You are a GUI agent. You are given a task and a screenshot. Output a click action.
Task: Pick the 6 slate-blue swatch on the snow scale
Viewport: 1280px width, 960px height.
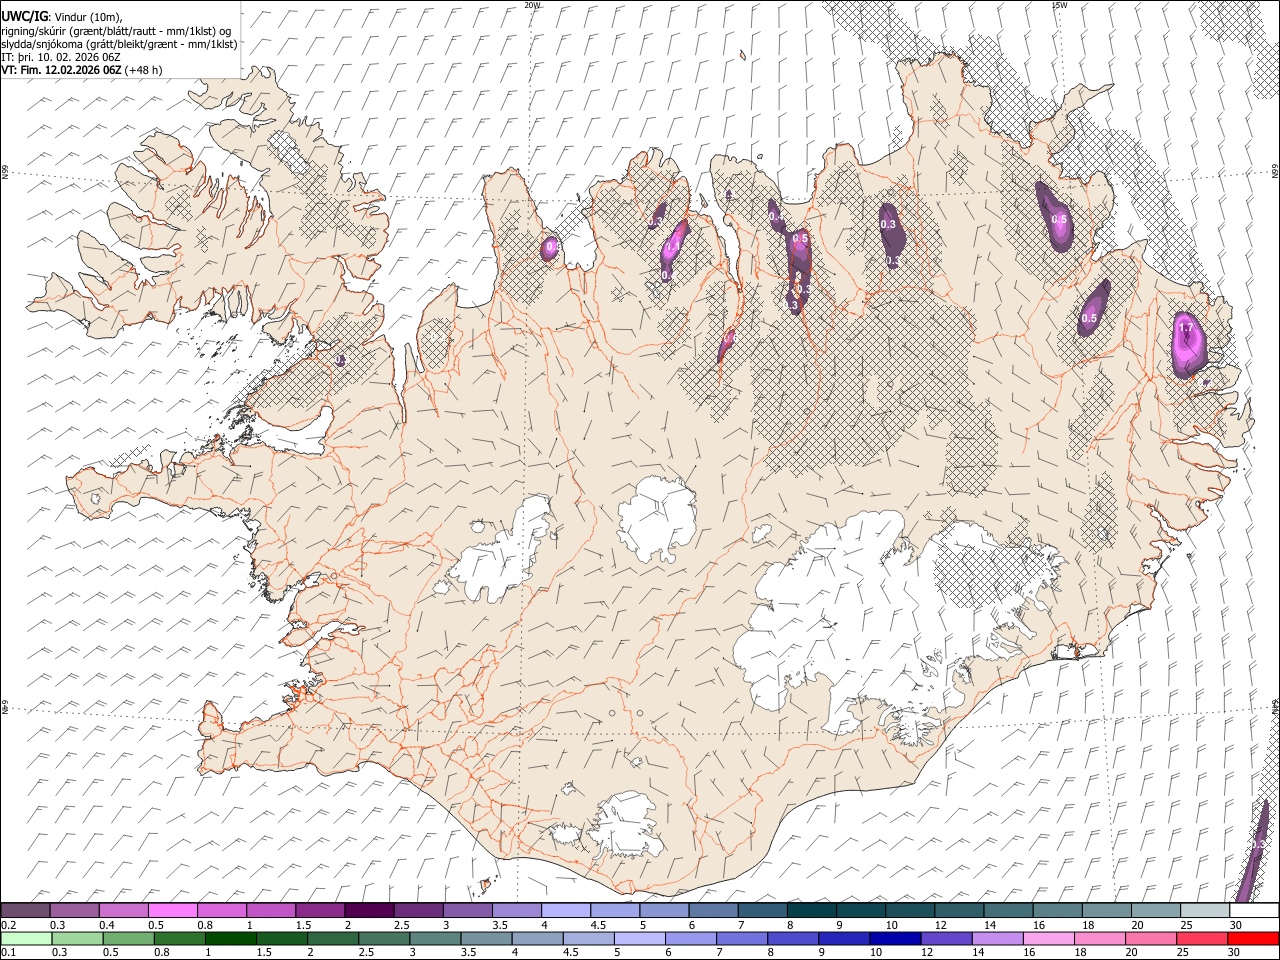(713, 910)
